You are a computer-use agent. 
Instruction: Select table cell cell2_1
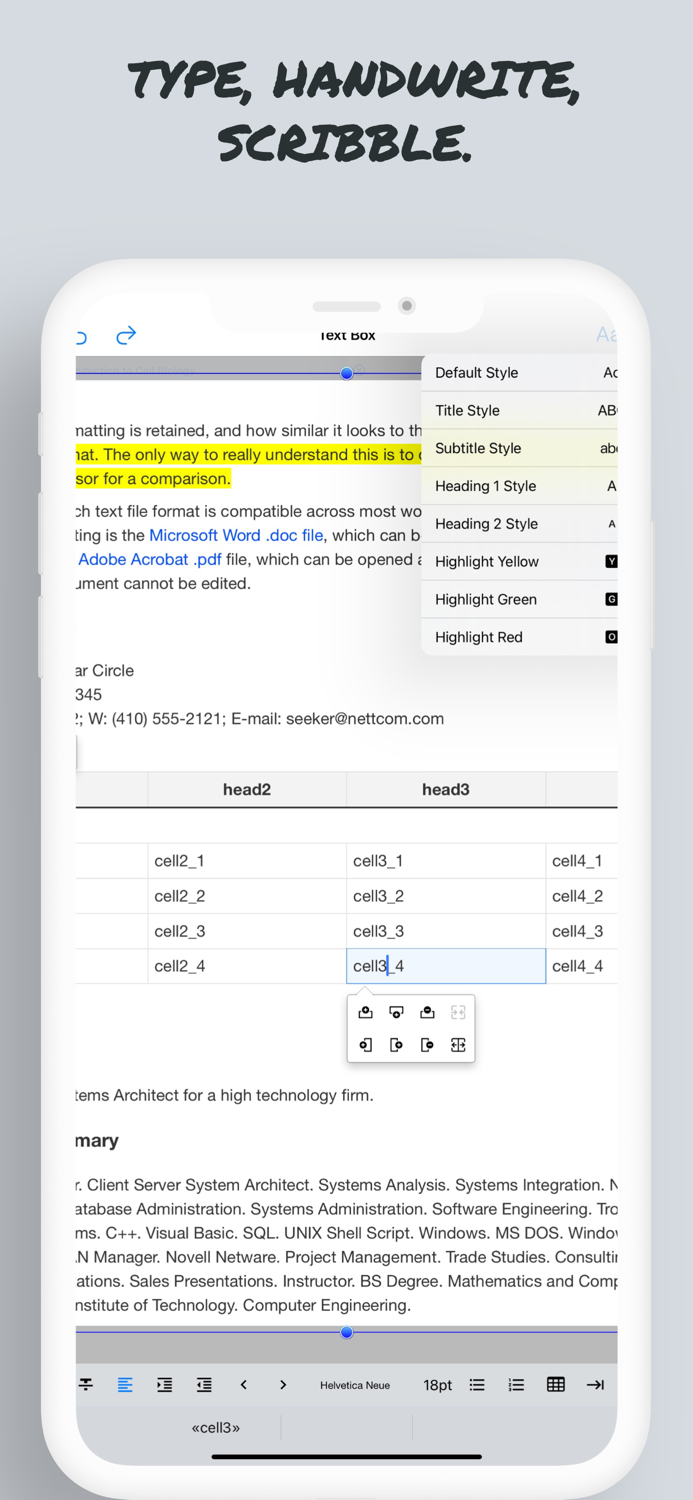[x=247, y=861]
